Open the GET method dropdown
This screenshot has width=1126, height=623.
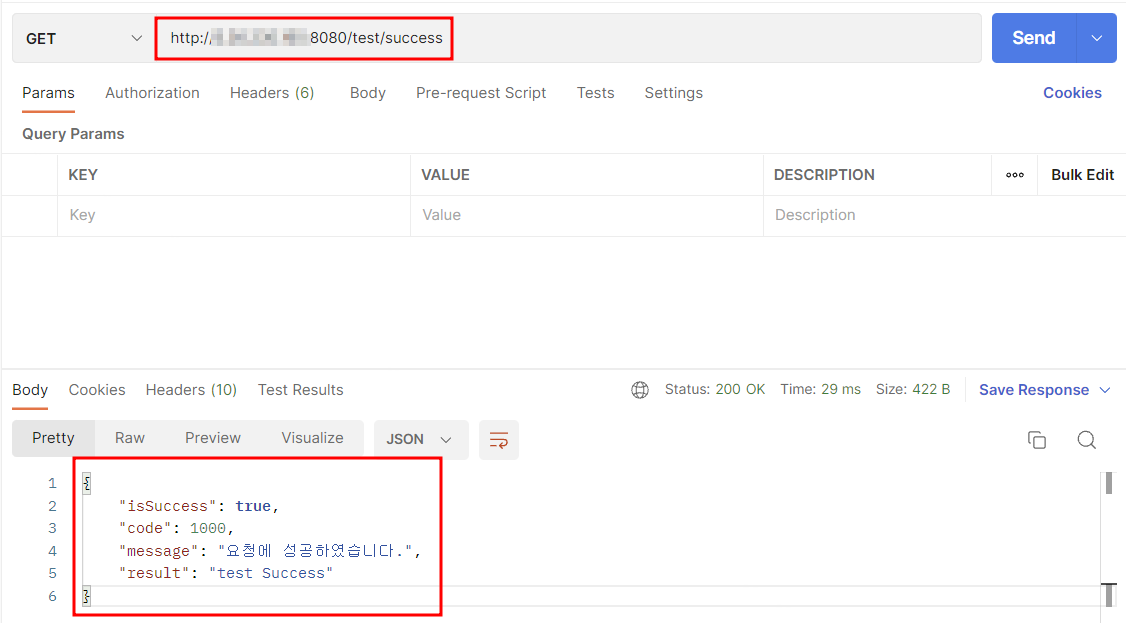pyautogui.click(x=83, y=38)
